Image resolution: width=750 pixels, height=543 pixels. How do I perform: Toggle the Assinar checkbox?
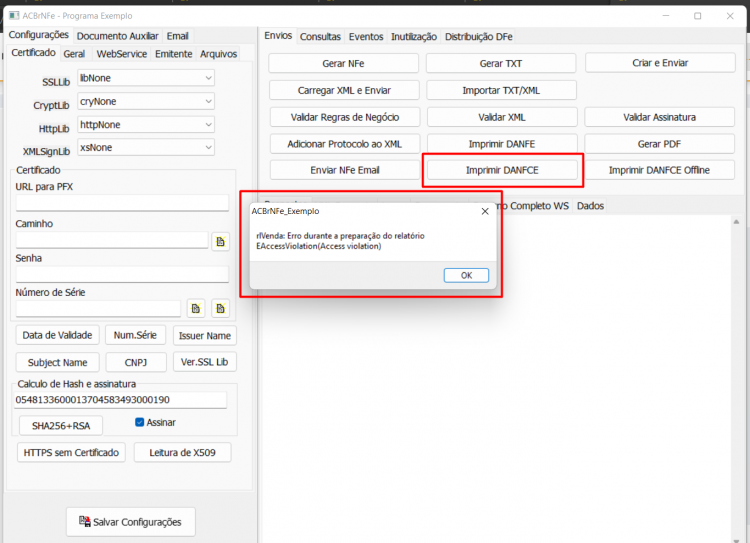point(140,422)
